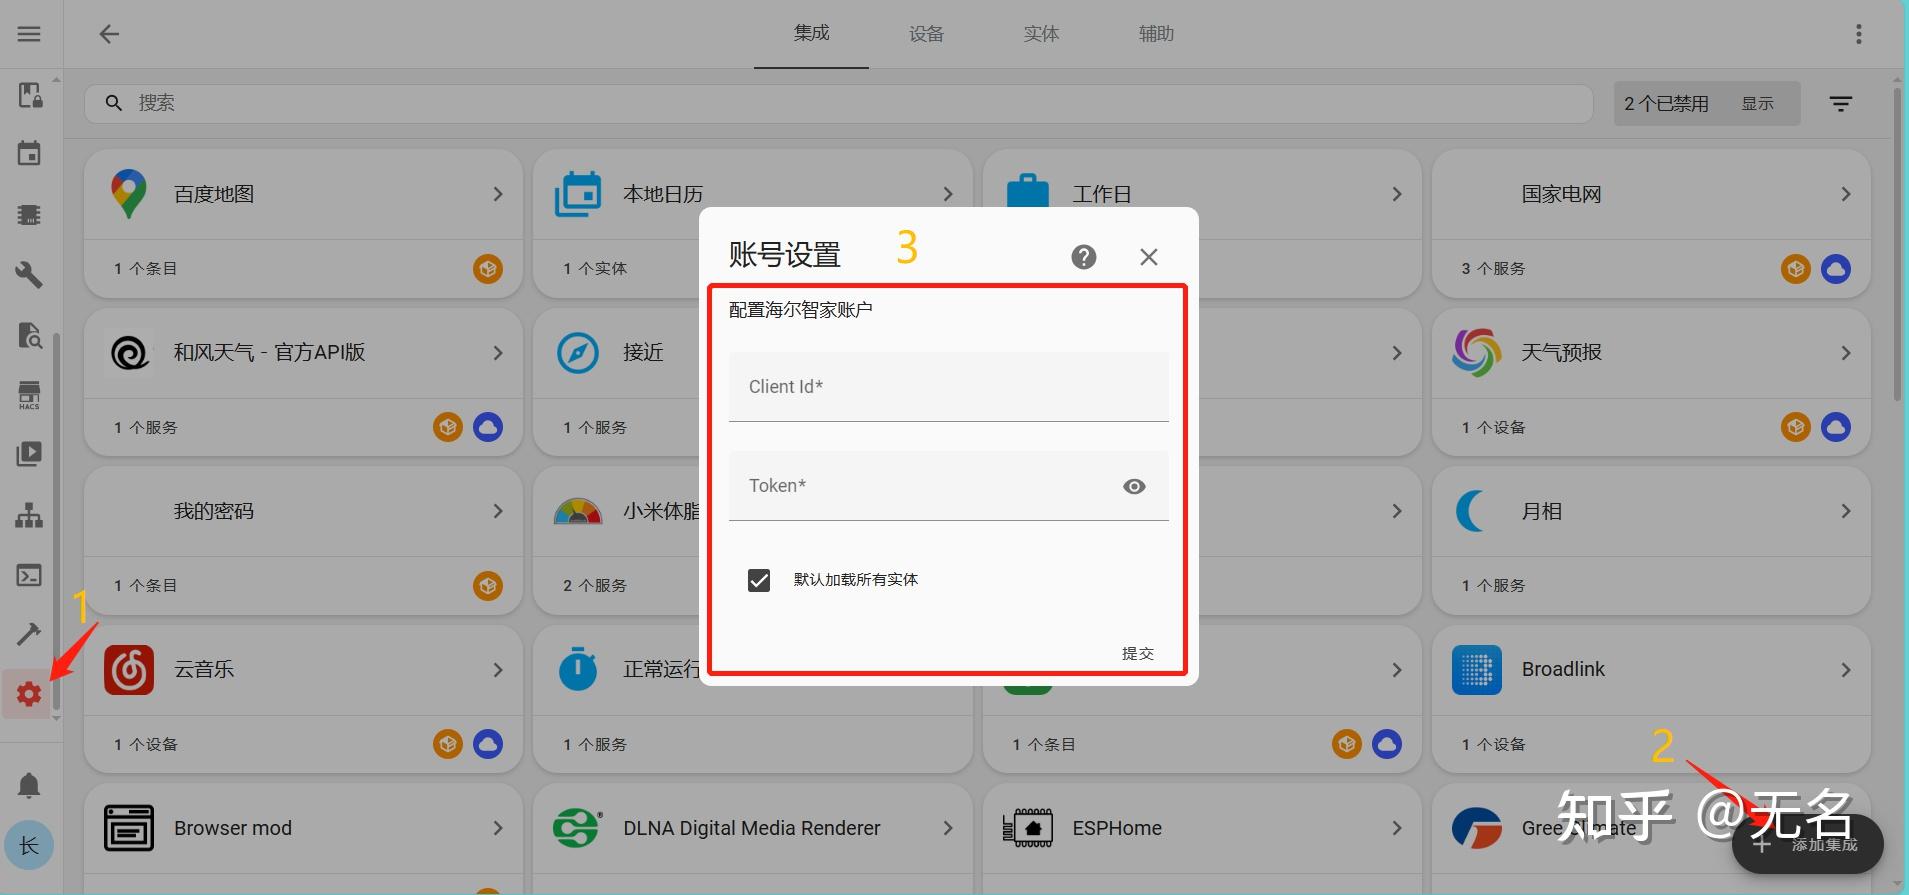Expand the 天气预报 card with its chevron

pyautogui.click(x=1846, y=353)
